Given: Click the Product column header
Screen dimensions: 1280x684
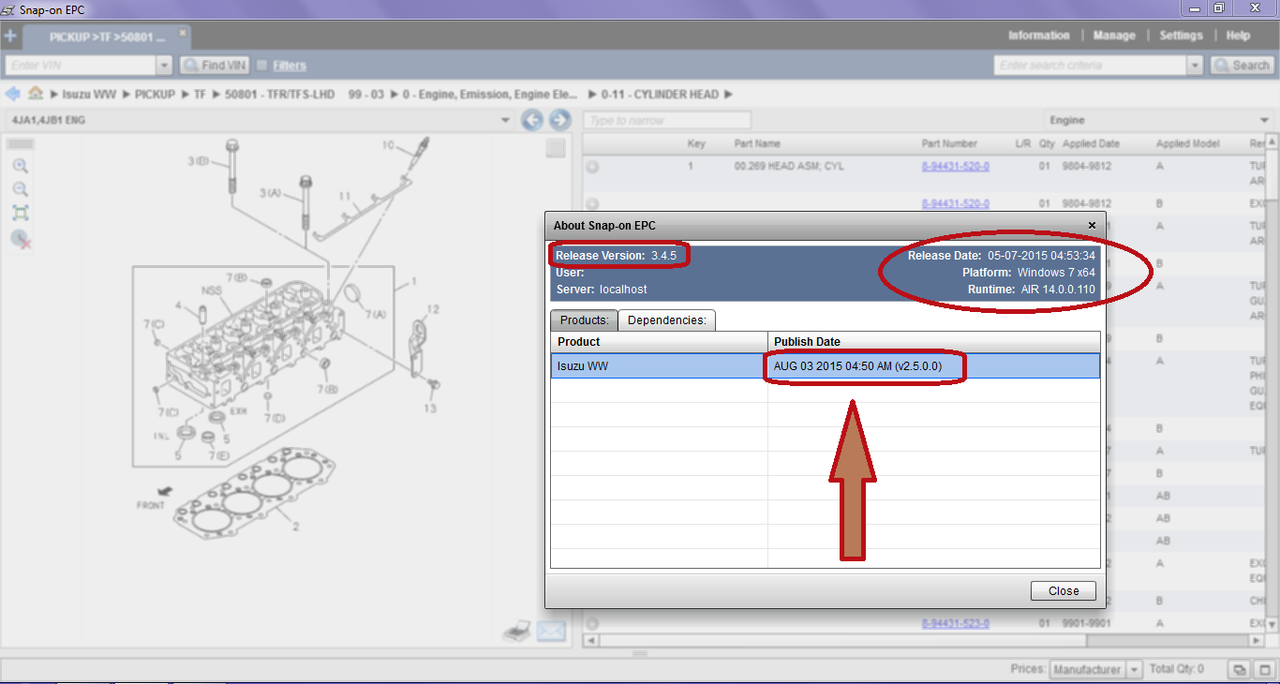Looking at the screenshot, I should pyautogui.click(x=659, y=342).
